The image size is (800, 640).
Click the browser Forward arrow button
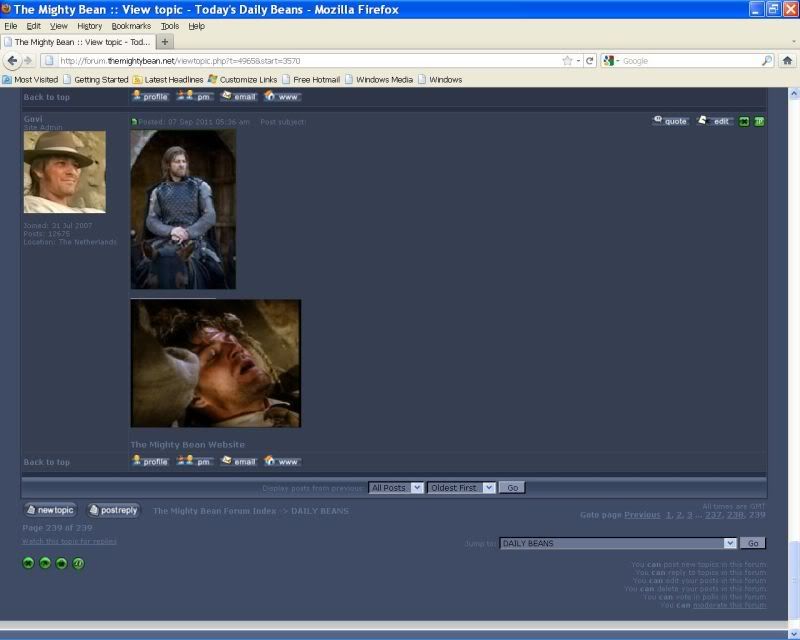28,61
